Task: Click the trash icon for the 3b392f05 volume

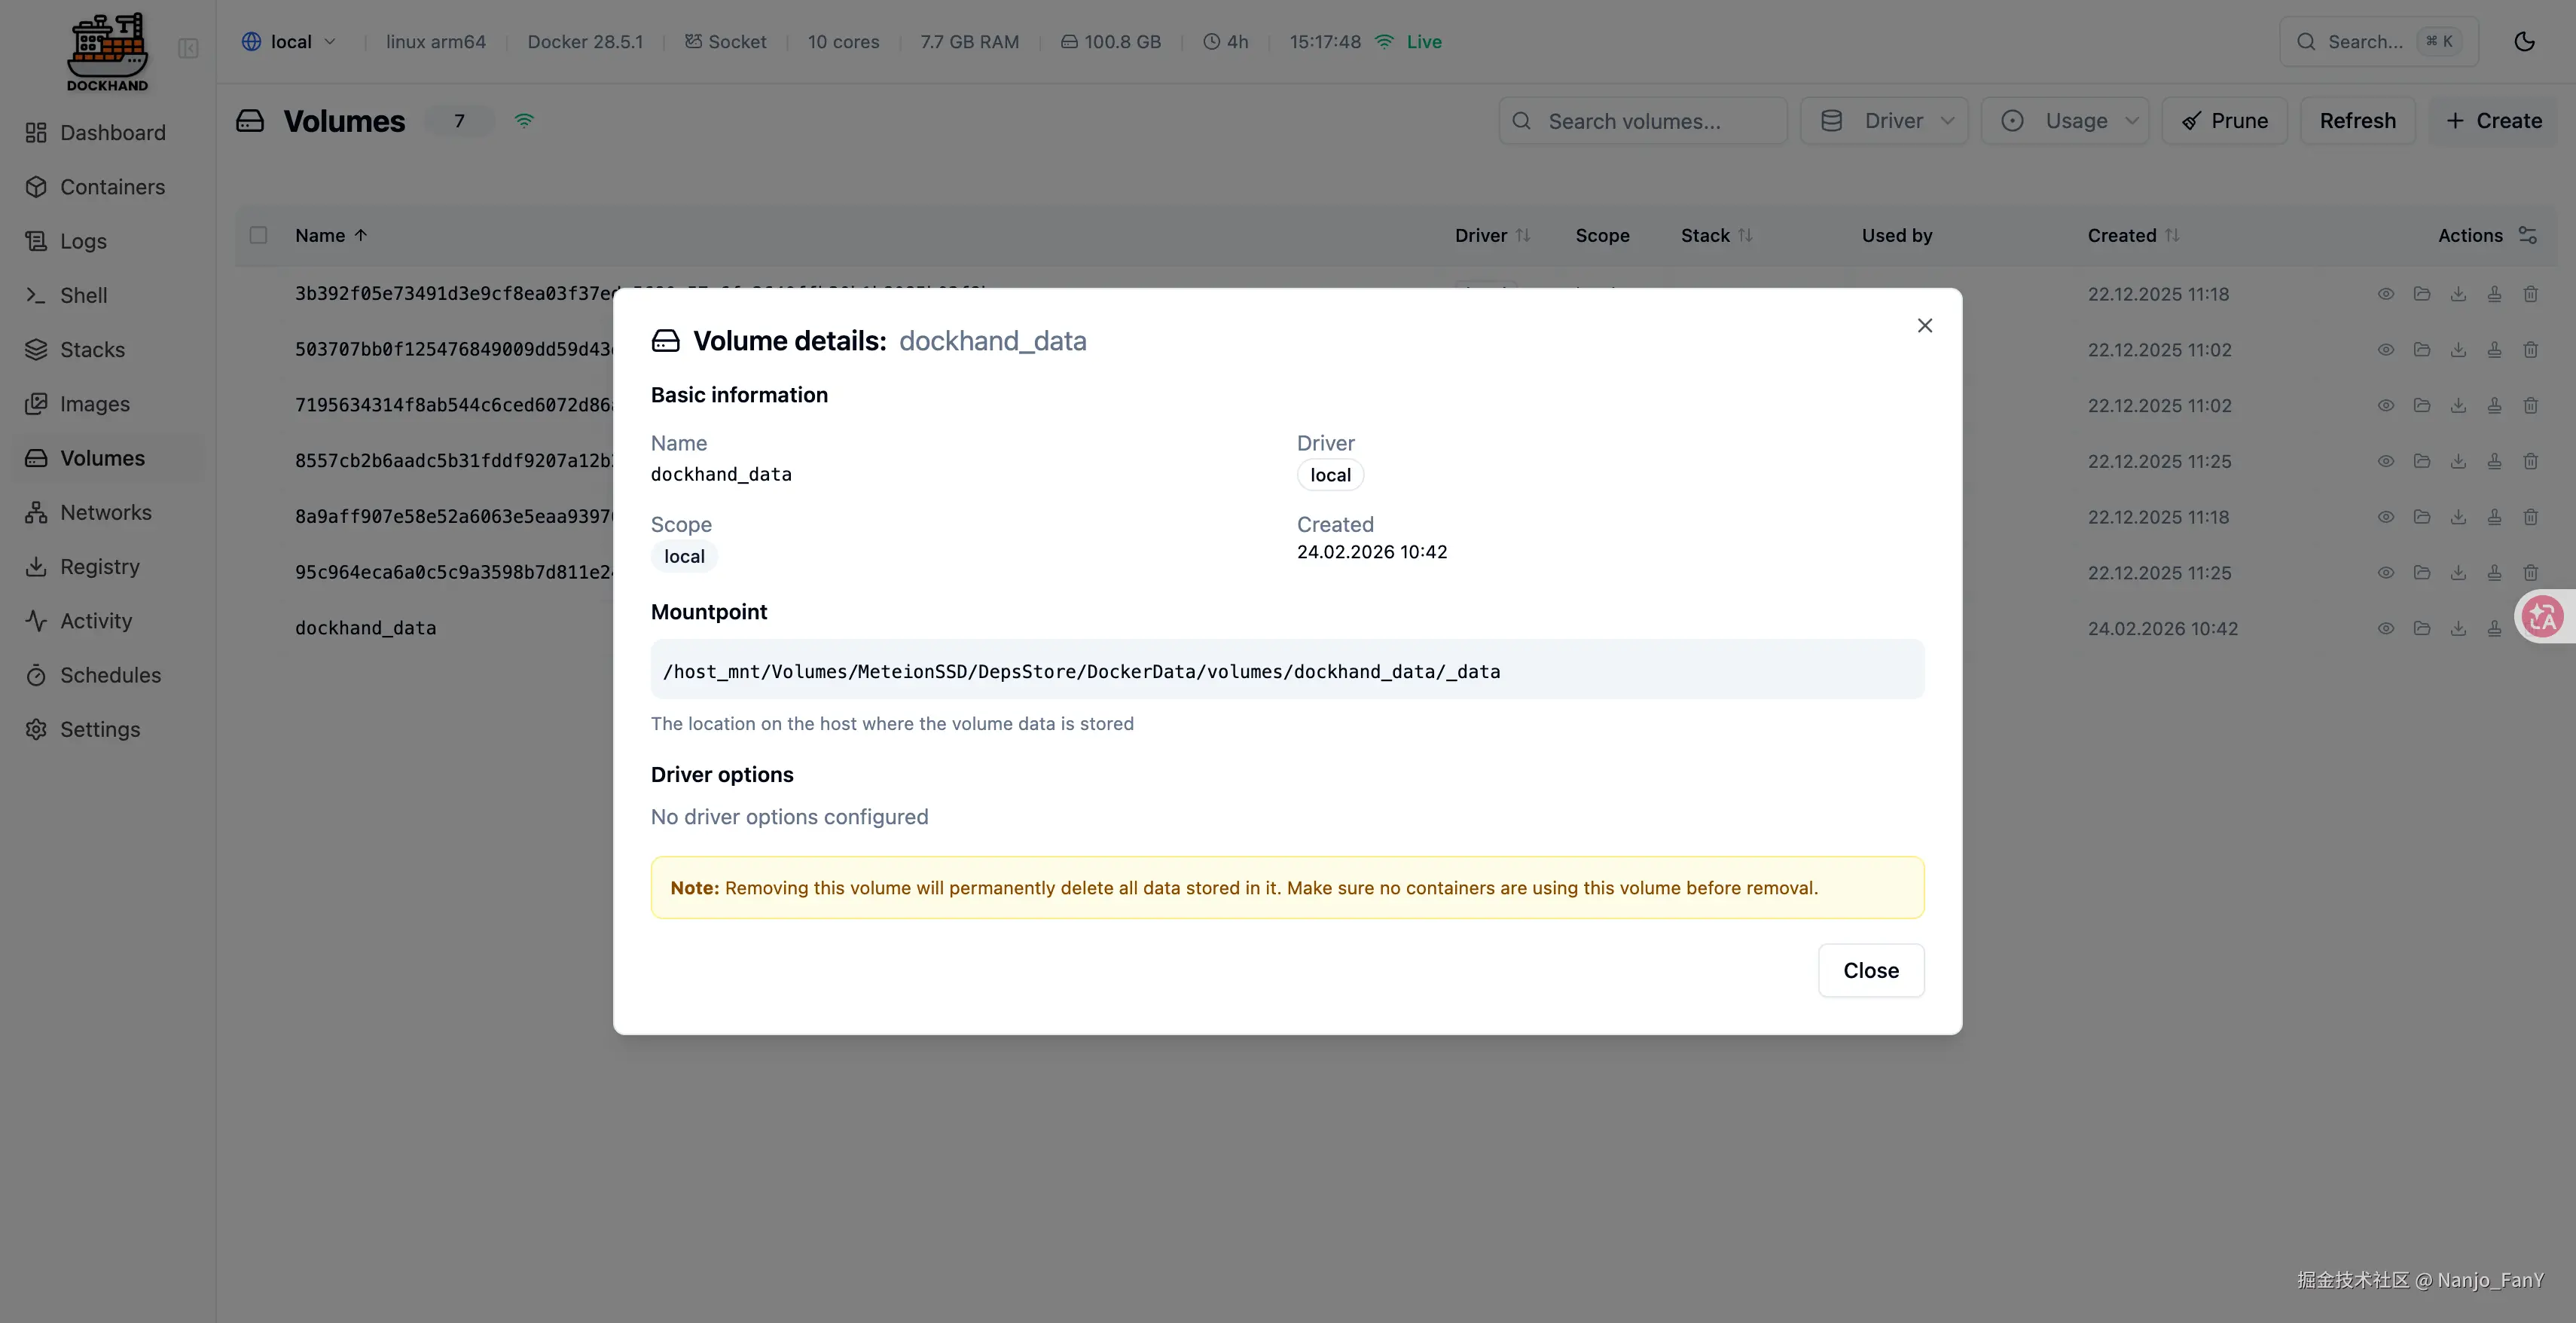Action: pyautogui.click(x=2530, y=294)
